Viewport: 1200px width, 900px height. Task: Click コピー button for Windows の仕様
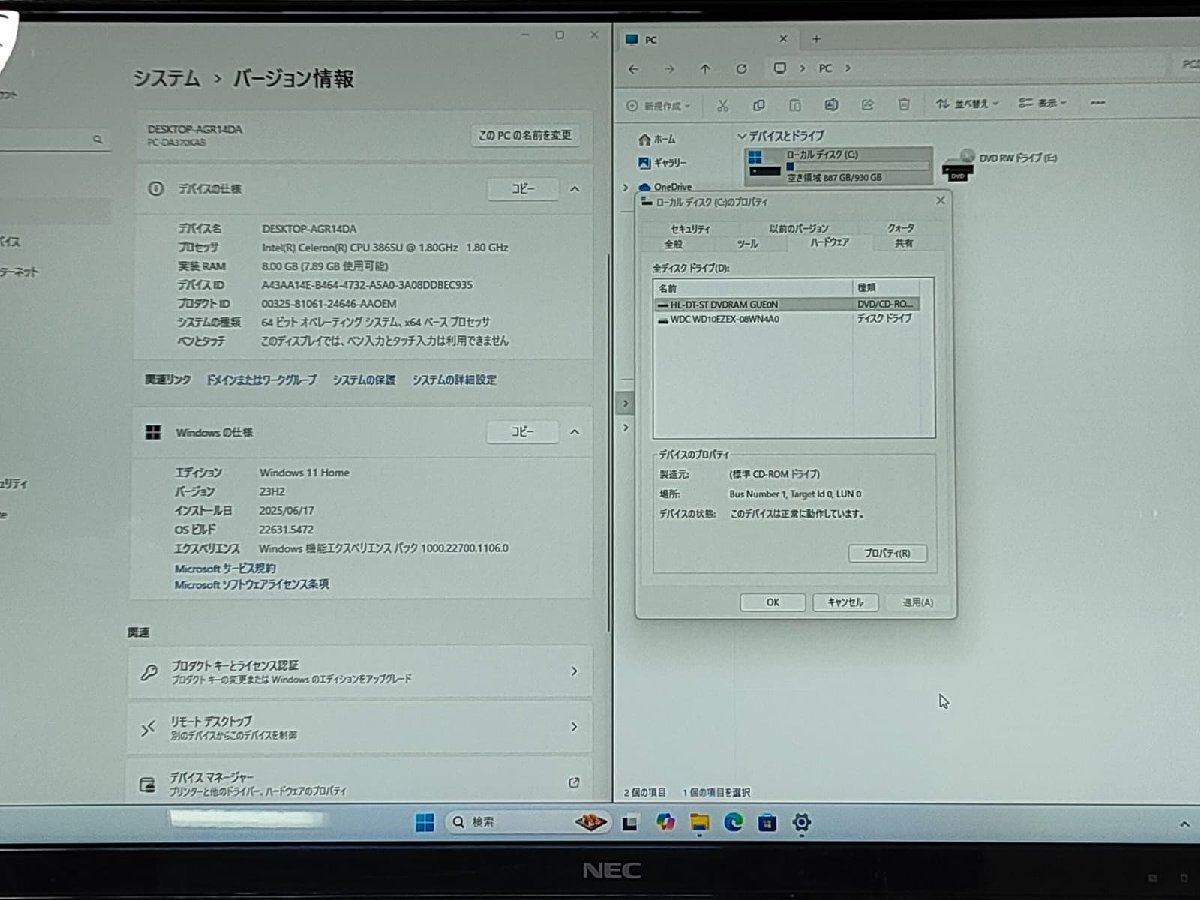tap(523, 432)
